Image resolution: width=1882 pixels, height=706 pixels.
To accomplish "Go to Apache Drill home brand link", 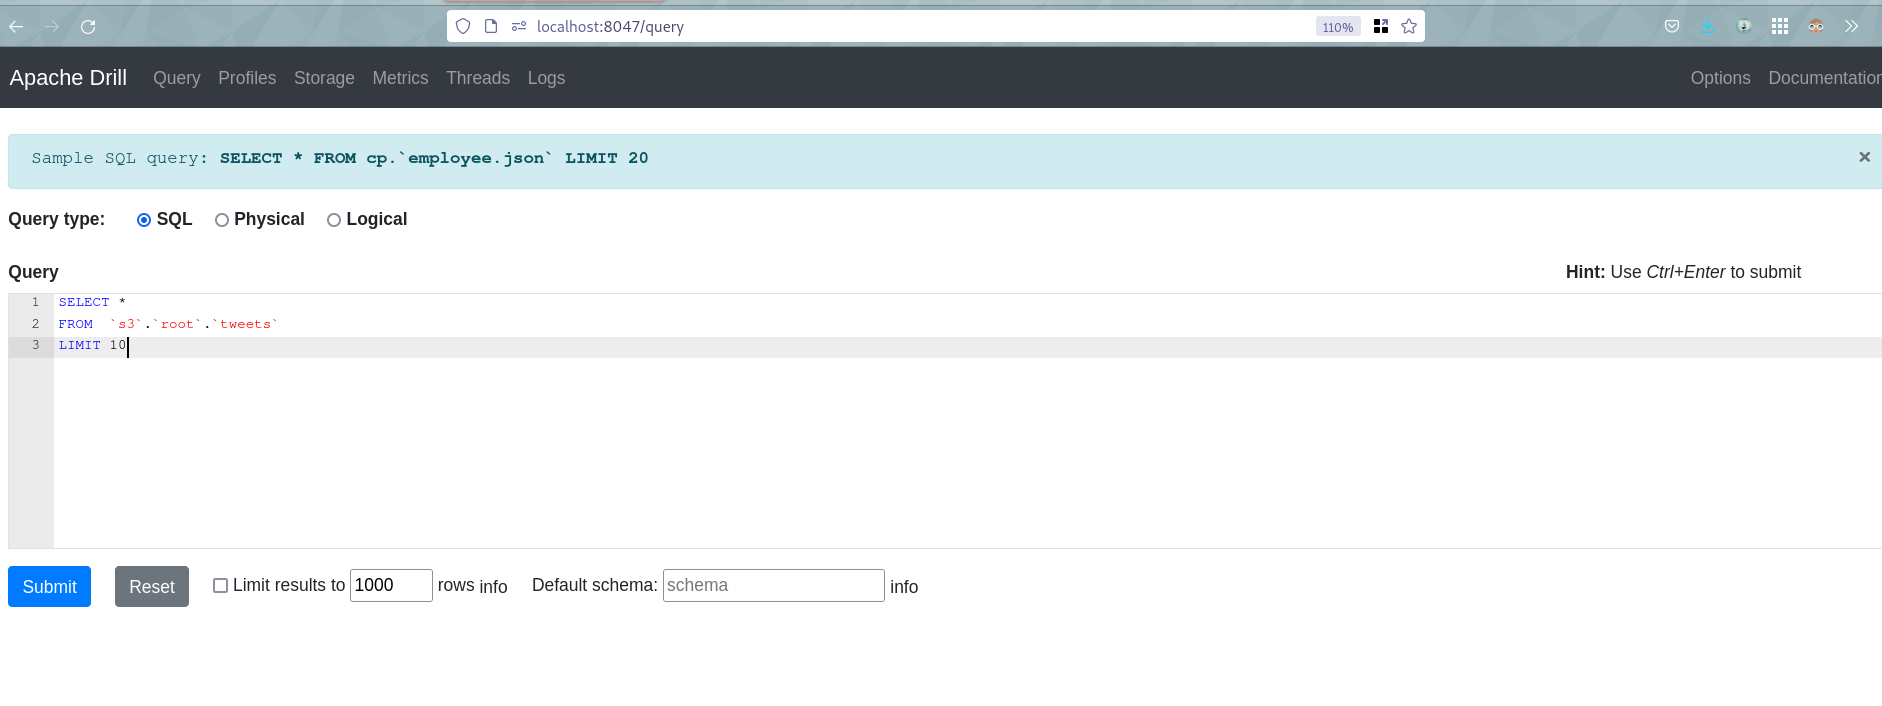I will pos(68,78).
